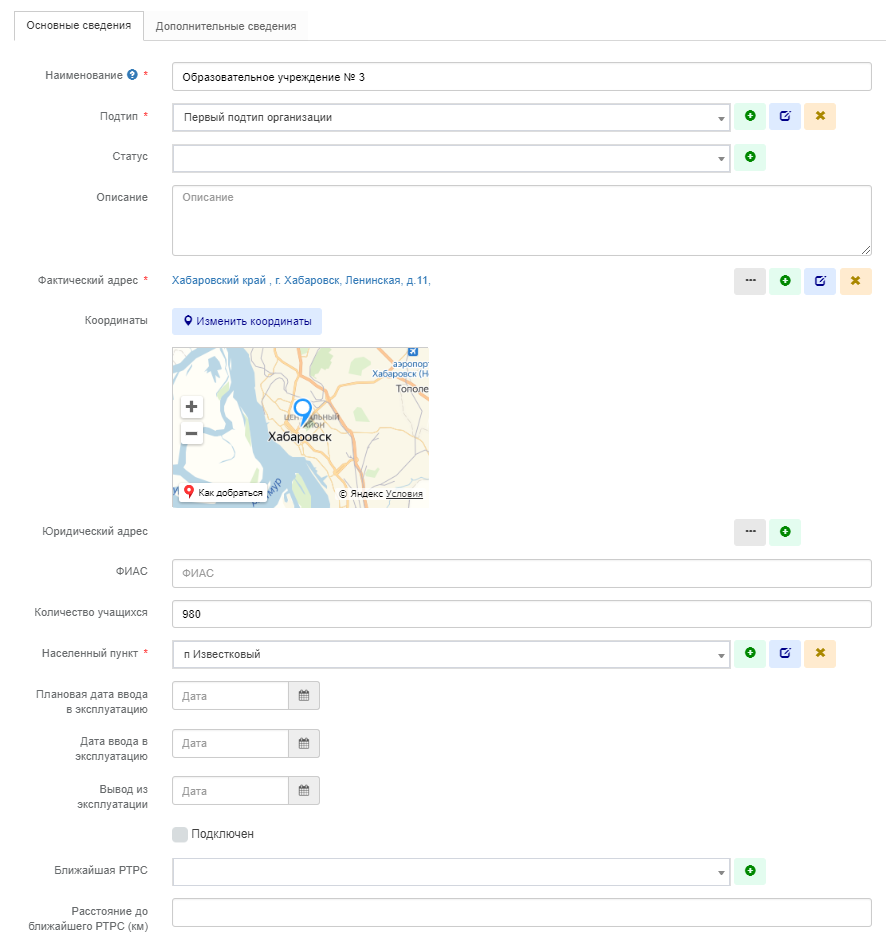Open address search for Фактический адрес
888x941 pixels.
750,282
